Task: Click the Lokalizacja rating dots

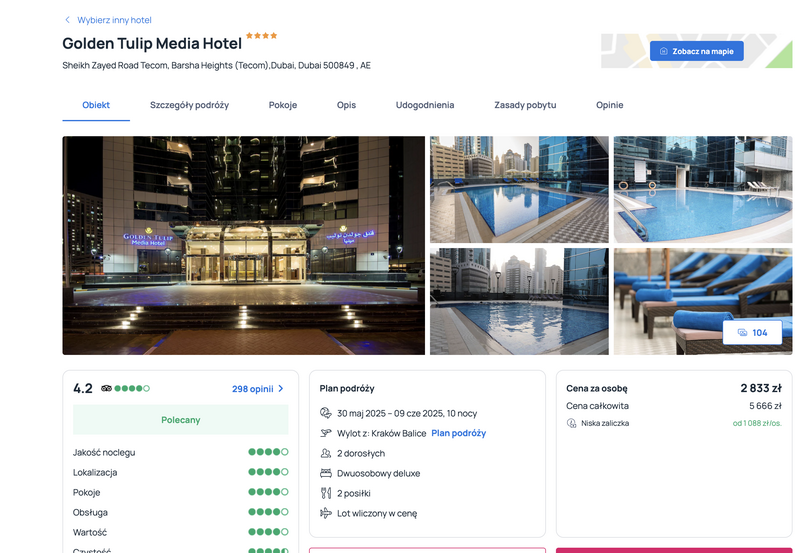Action: 268,472
